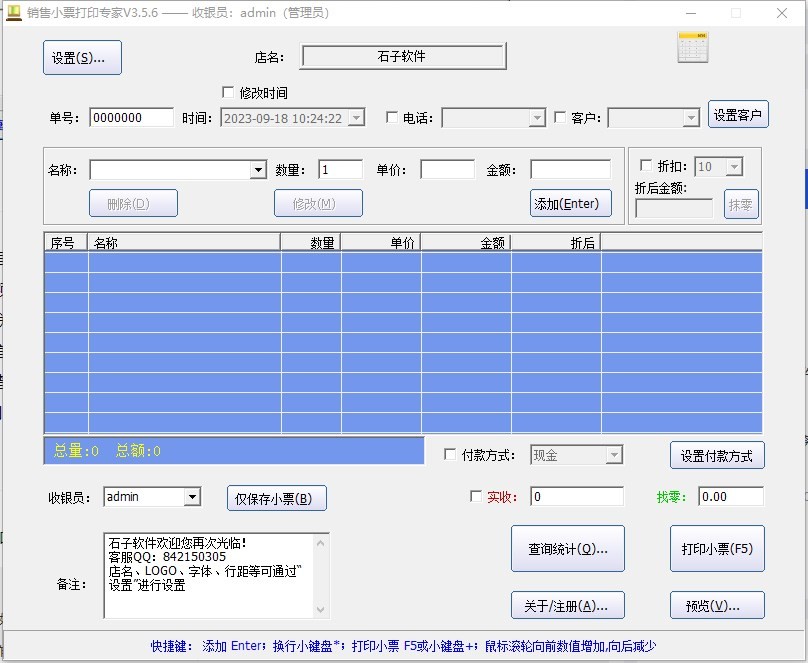Click the calculator icon near the top right
808x663 pixels.
pos(691,47)
